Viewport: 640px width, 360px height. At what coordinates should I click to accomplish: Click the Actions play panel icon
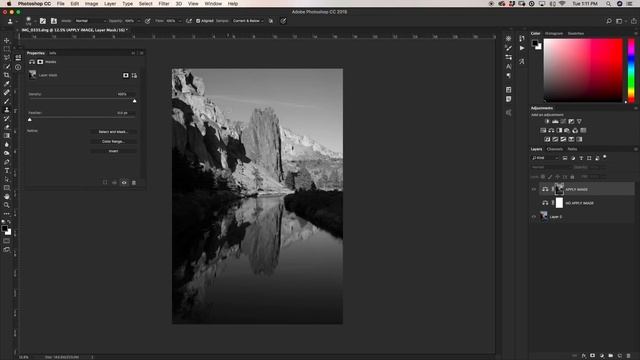click(522, 48)
